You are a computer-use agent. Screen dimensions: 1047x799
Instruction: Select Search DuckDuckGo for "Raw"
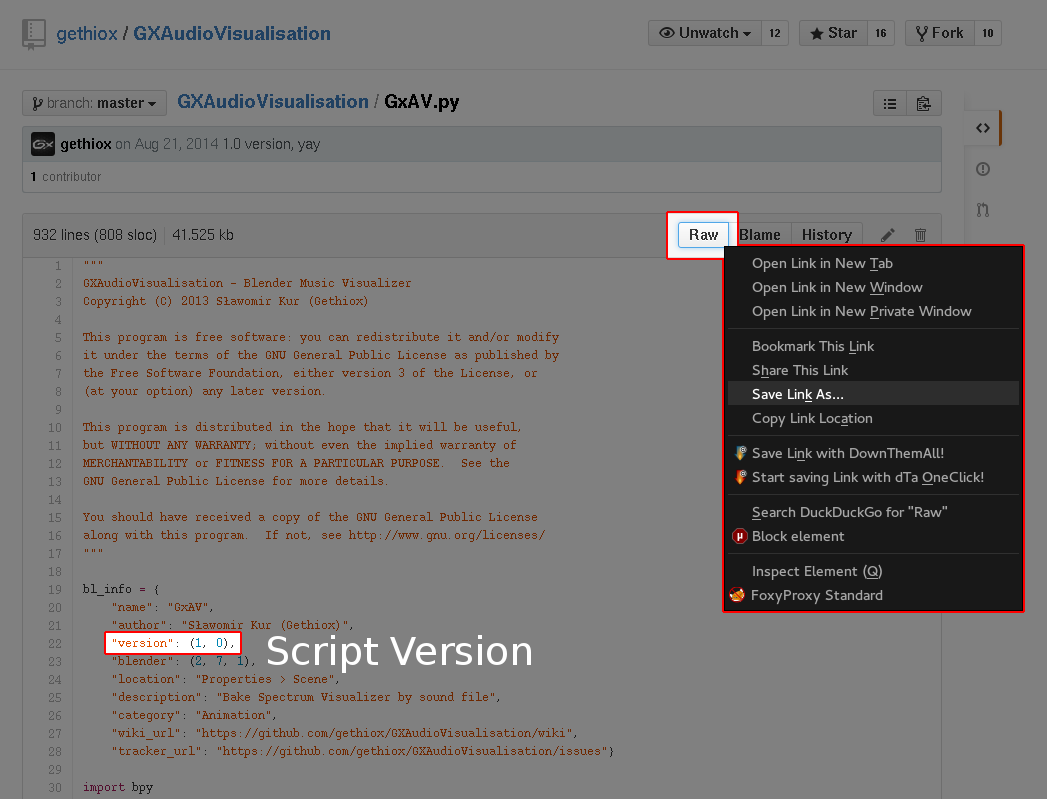point(873,513)
